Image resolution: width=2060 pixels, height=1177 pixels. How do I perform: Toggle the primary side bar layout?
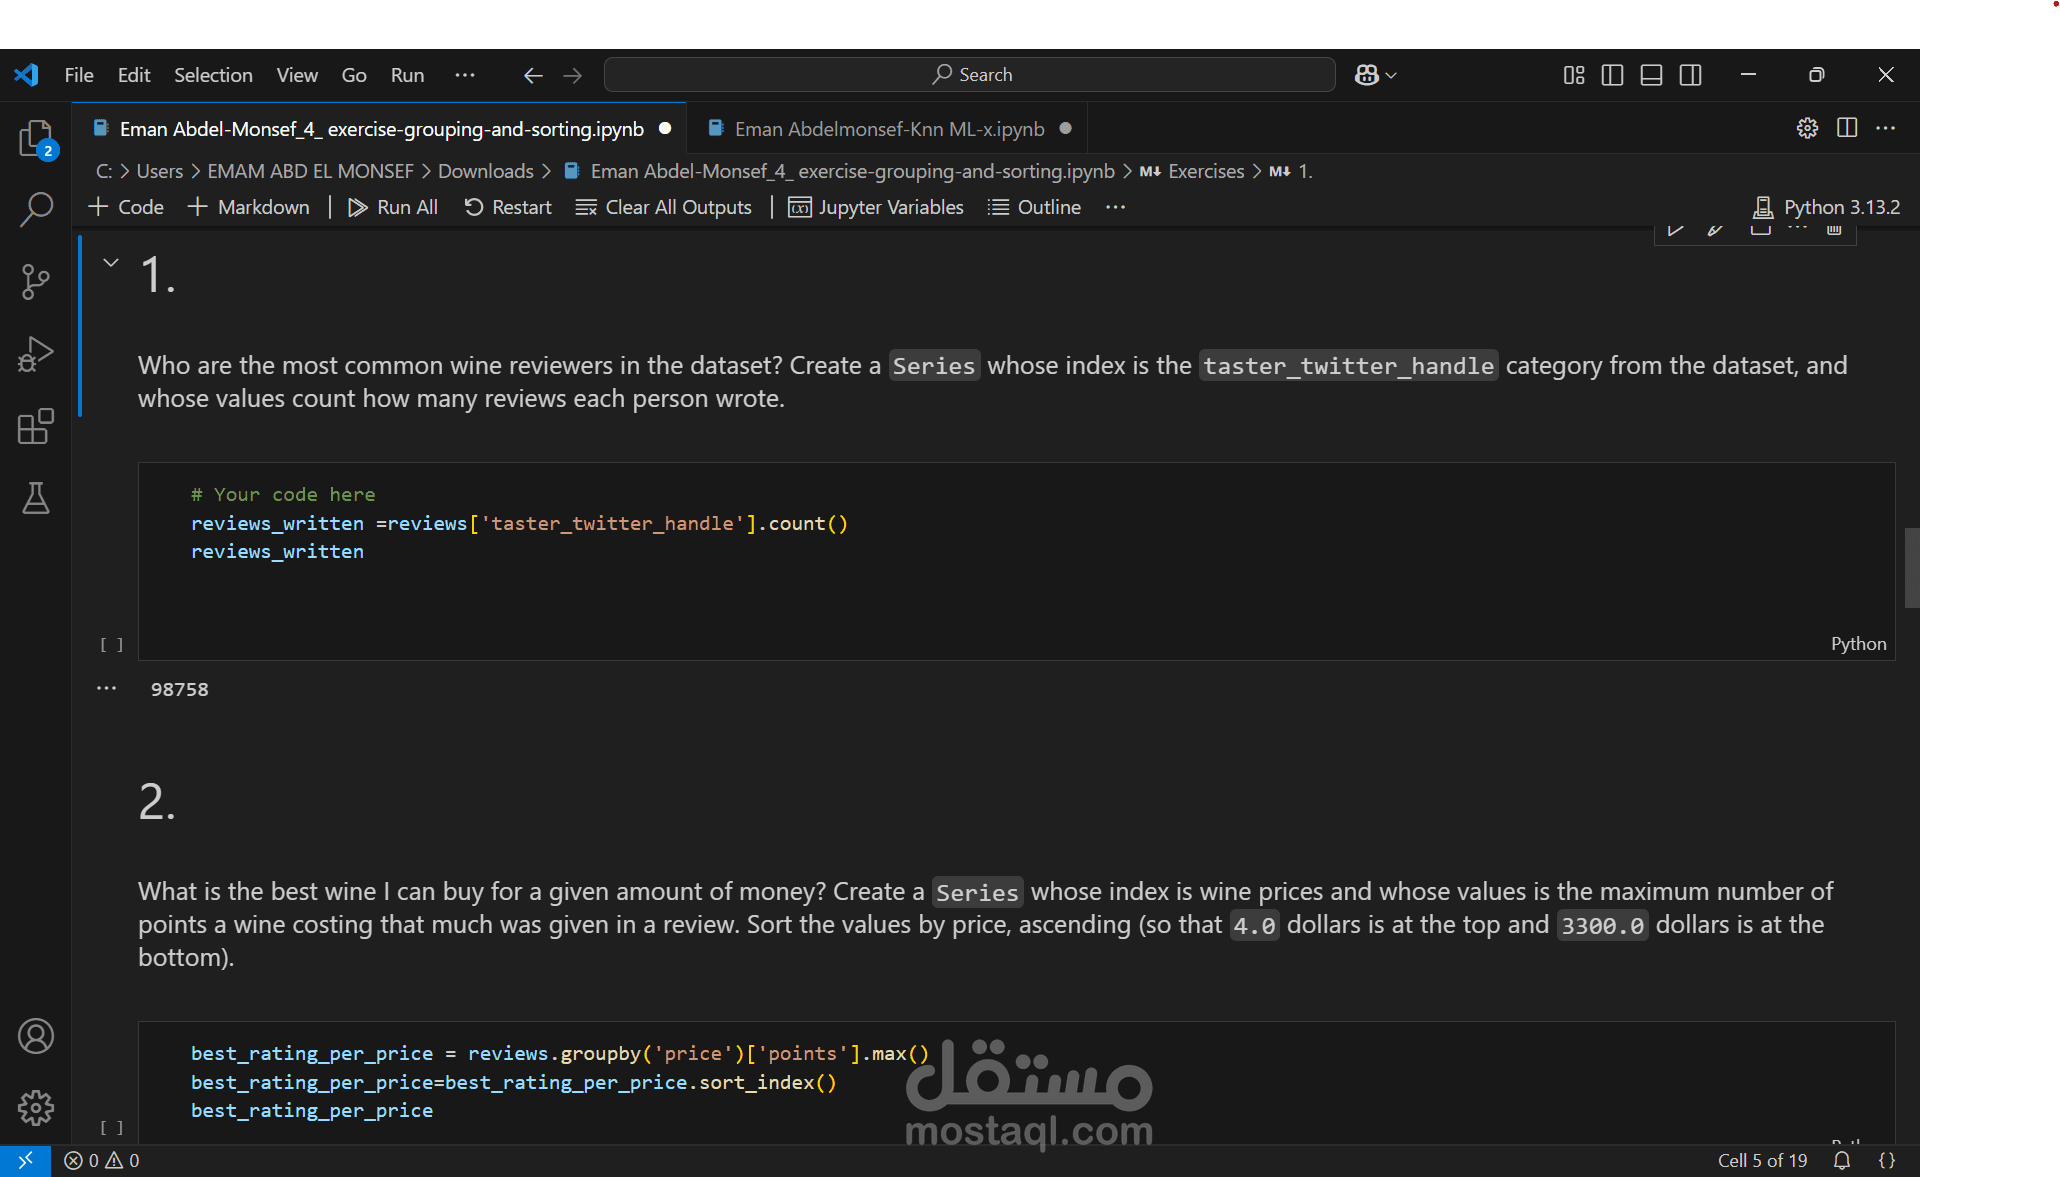[x=1612, y=75]
